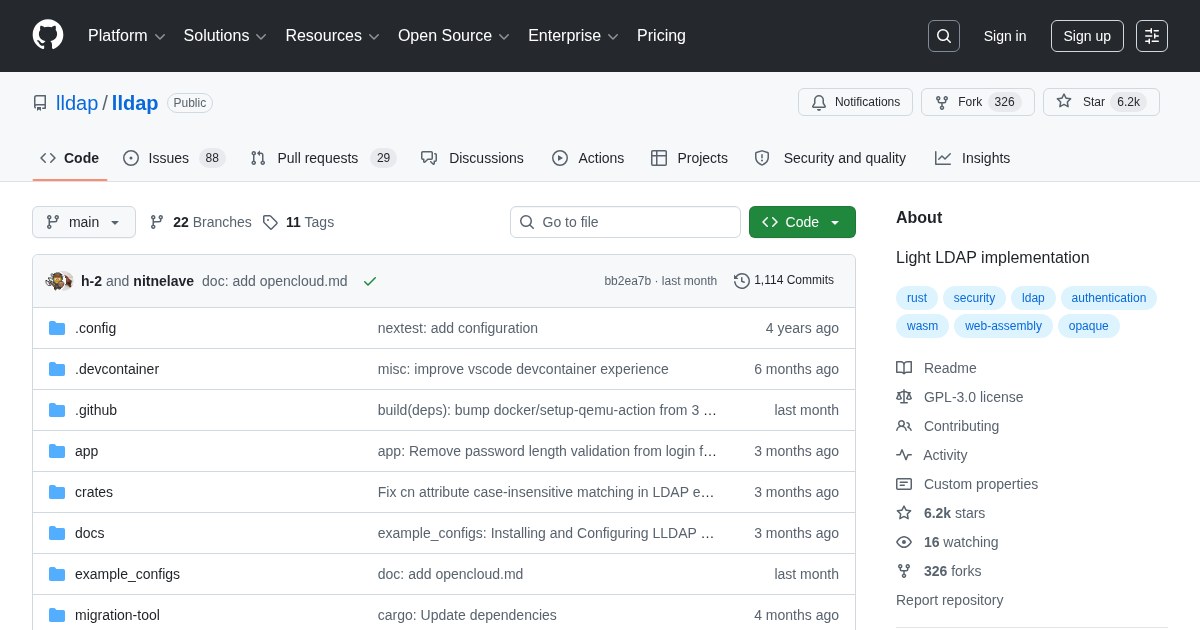1200x630 pixels.
Task: Click the web-assembly topic tag
Action: click(1003, 326)
